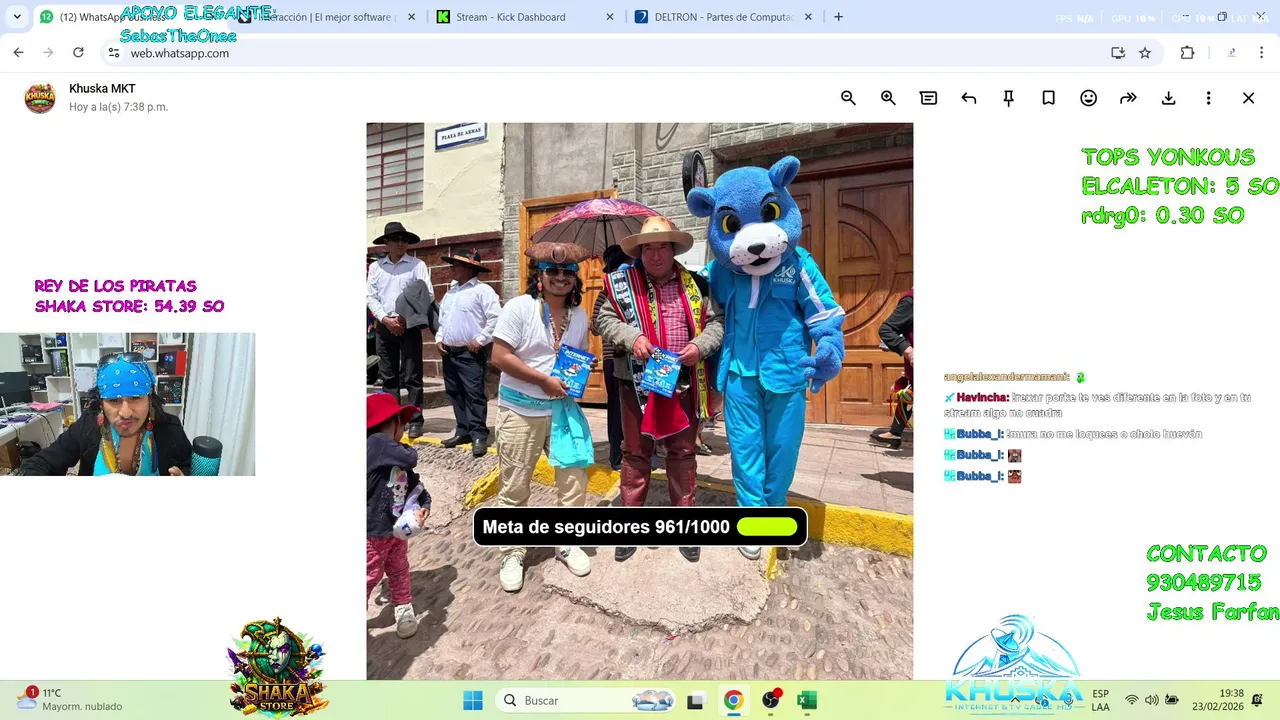The image size is (1280, 720).
Task: Reply to this photo message
Action: pos(968,98)
